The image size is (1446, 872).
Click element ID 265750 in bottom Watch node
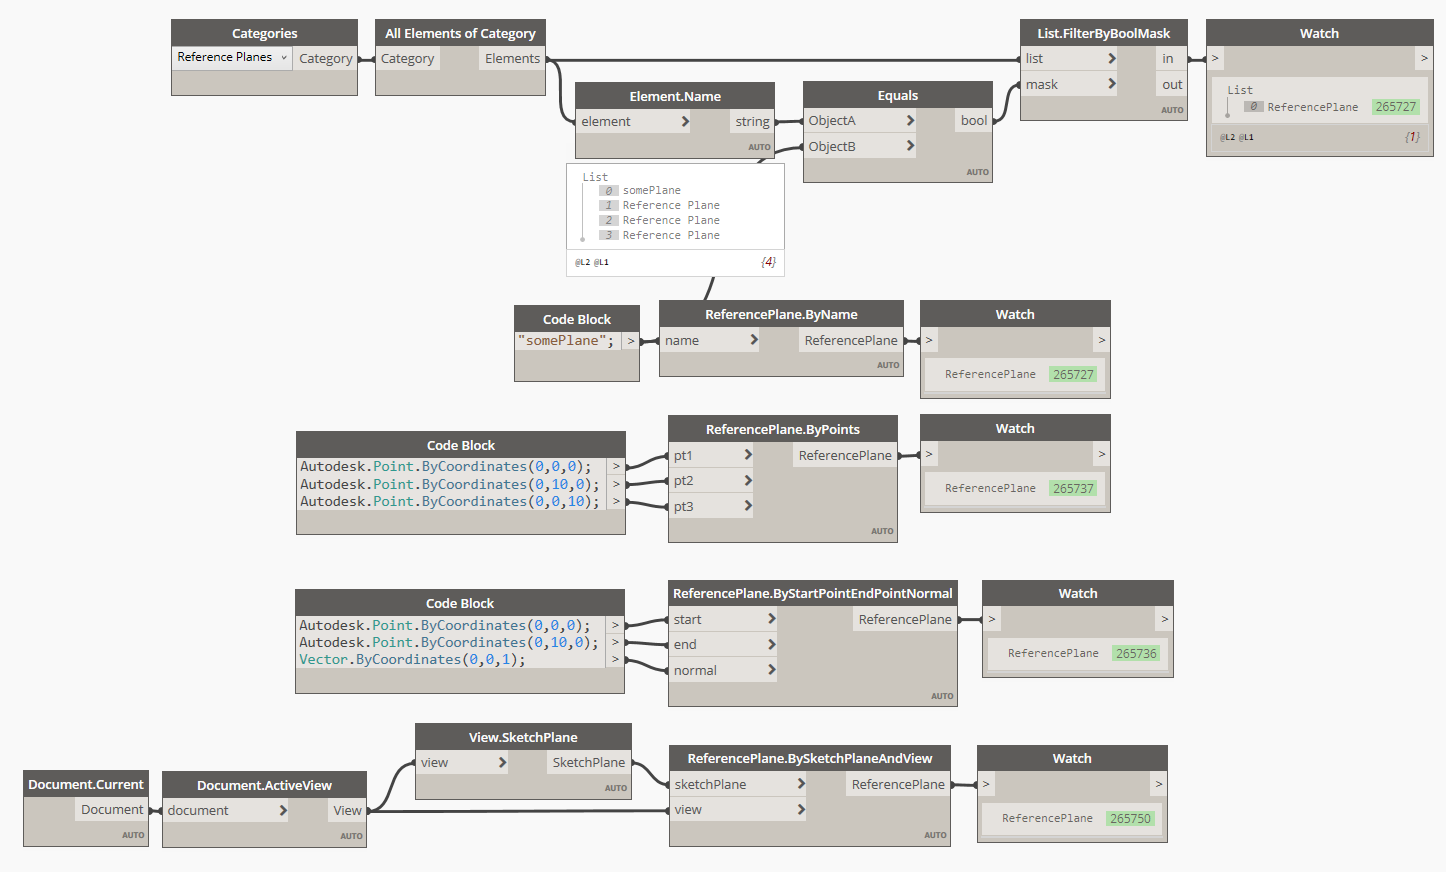[x=1130, y=817]
